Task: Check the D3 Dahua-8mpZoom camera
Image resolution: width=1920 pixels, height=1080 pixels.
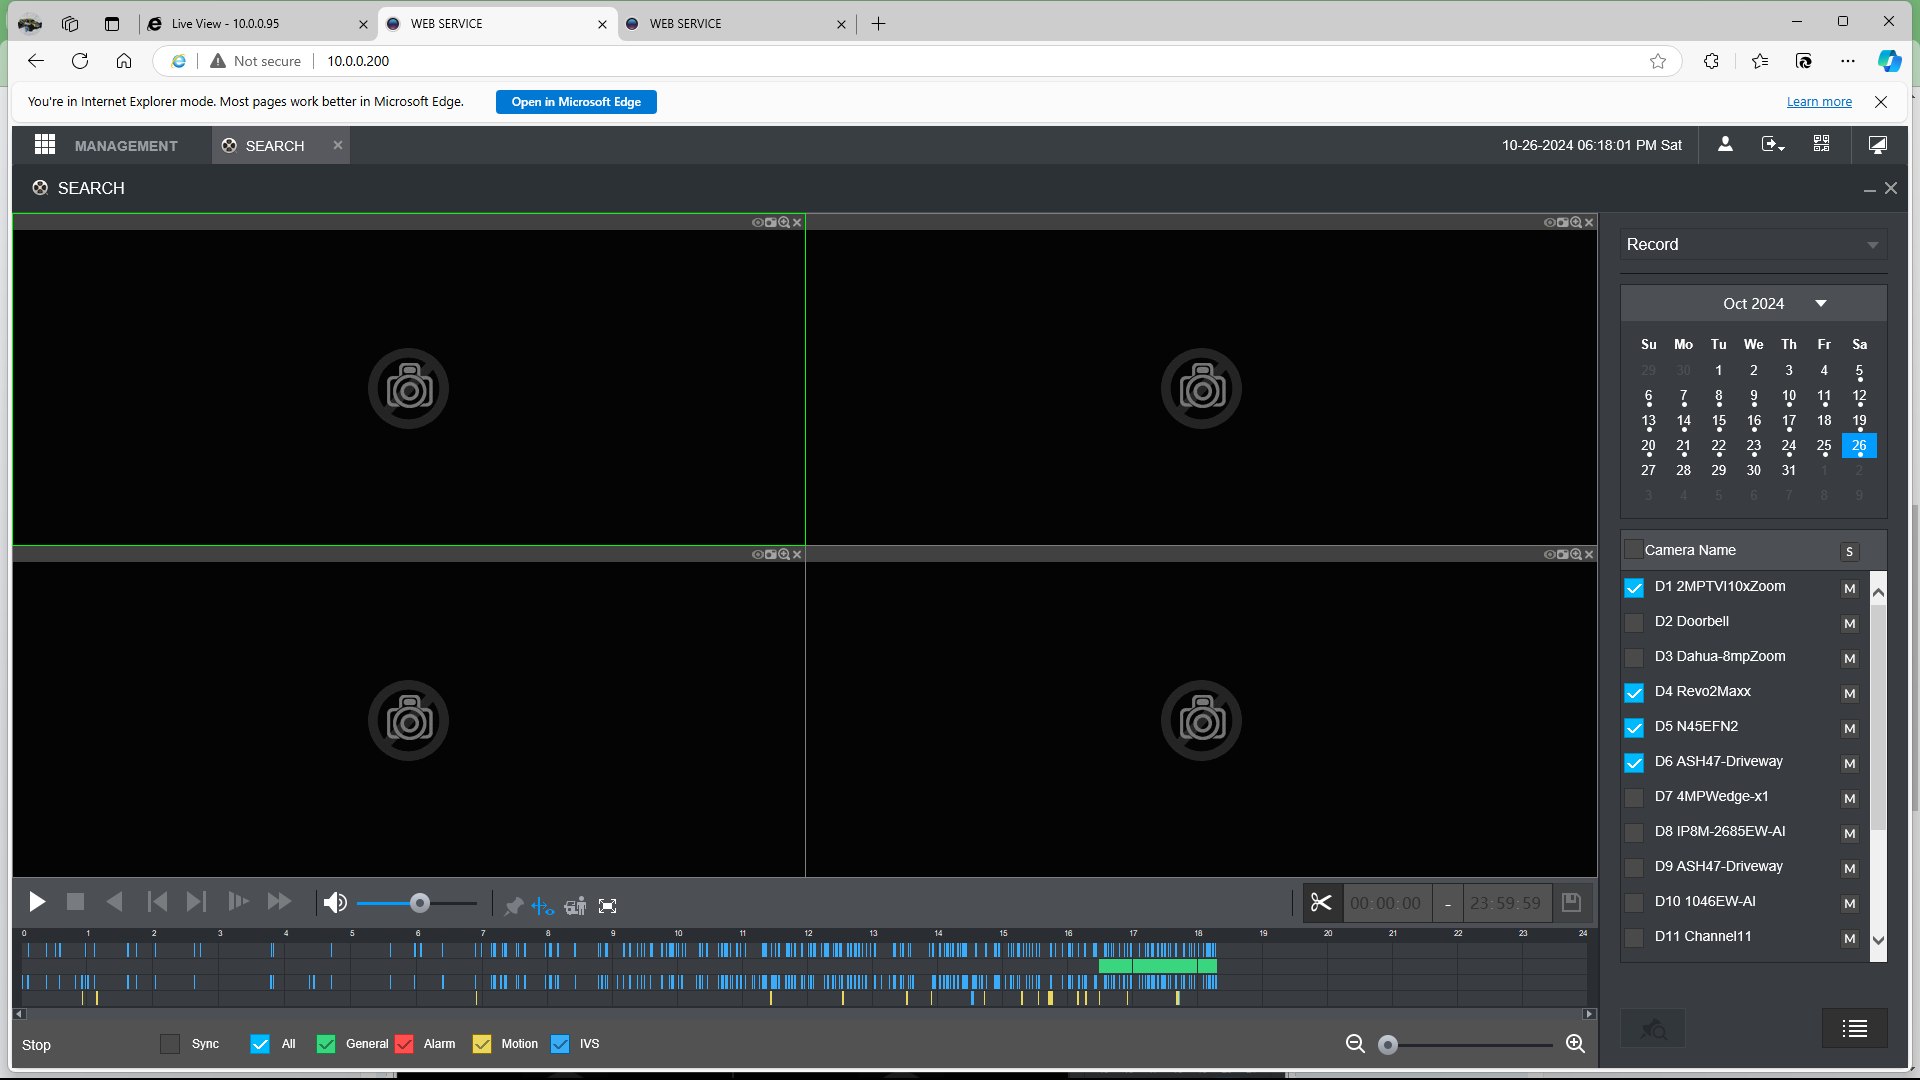Action: point(1634,658)
